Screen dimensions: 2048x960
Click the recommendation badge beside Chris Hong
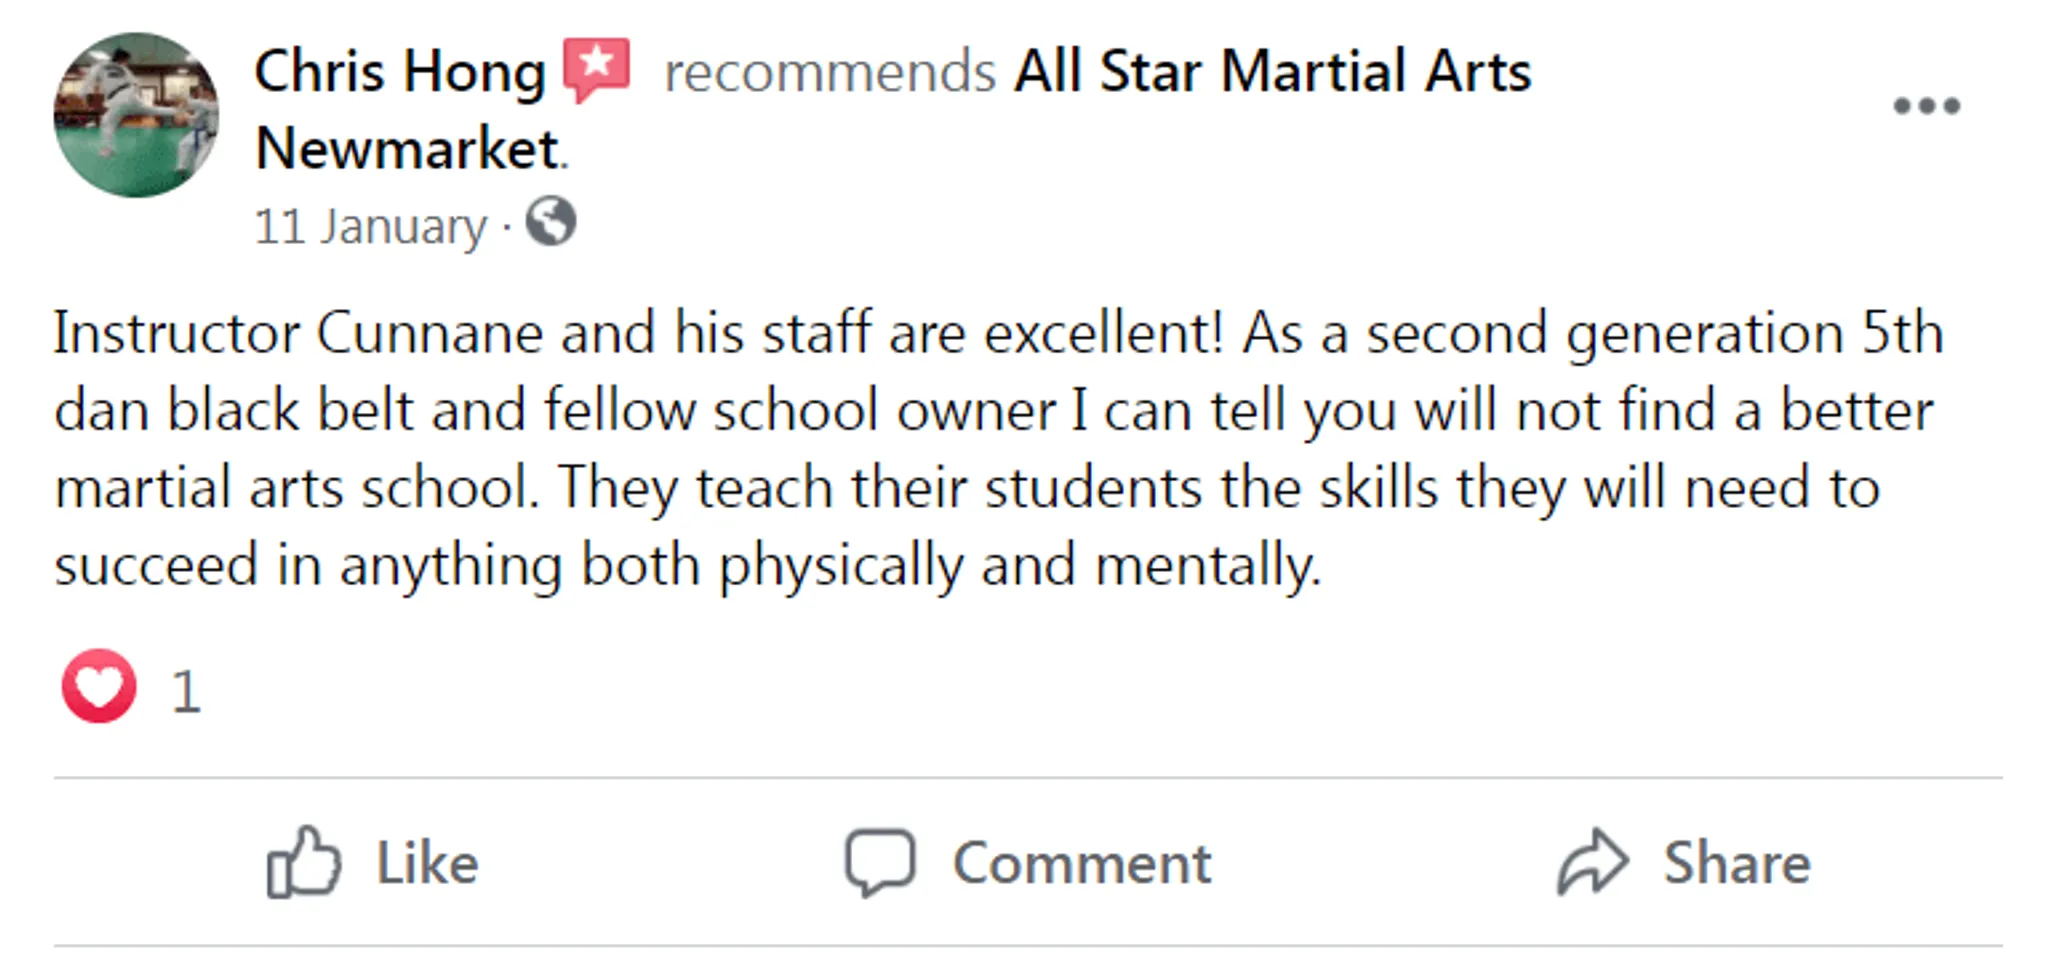(x=598, y=68)
